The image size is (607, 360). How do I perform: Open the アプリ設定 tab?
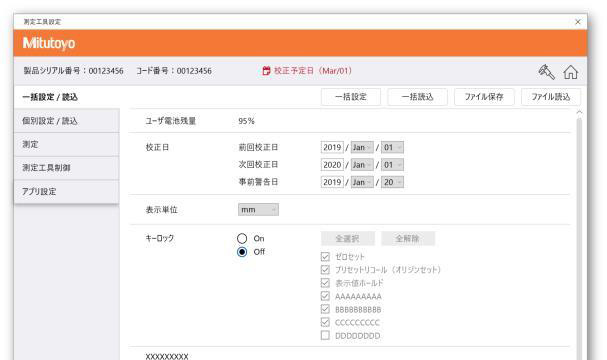coord(67,192)
